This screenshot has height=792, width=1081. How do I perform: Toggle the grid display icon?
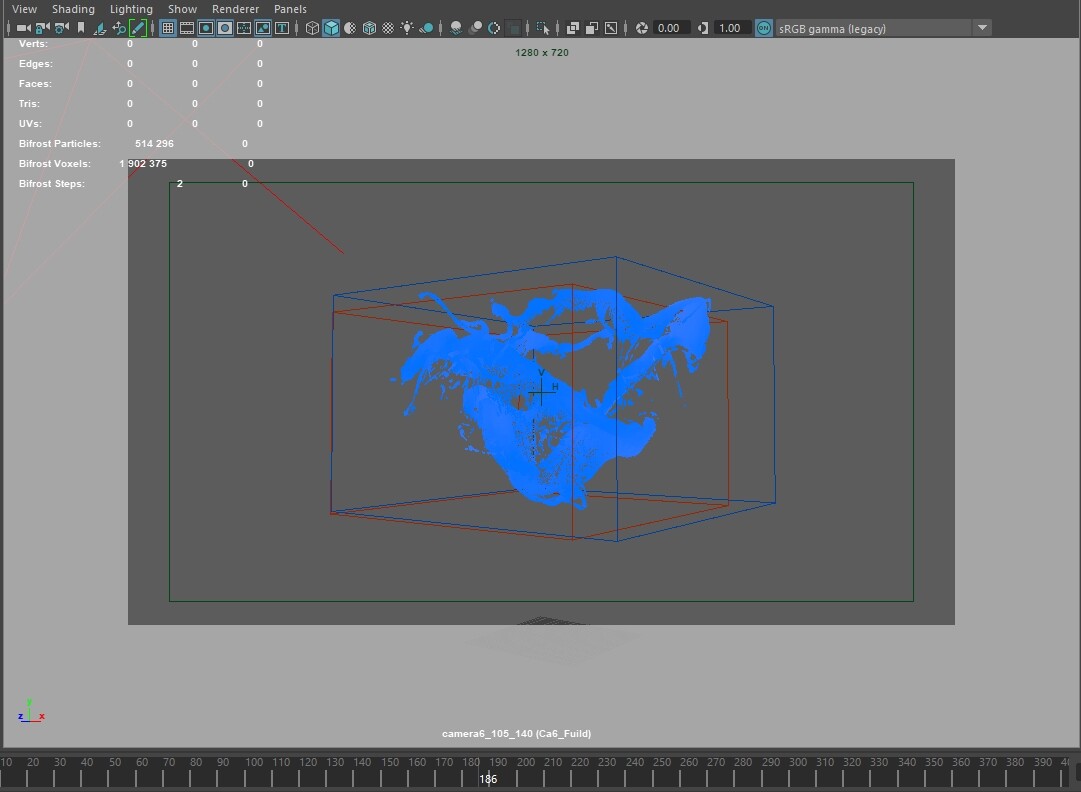pos(167,28)
